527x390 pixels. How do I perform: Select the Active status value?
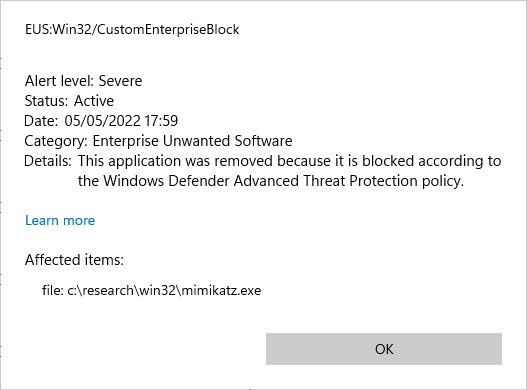click(x=94, y=101)
